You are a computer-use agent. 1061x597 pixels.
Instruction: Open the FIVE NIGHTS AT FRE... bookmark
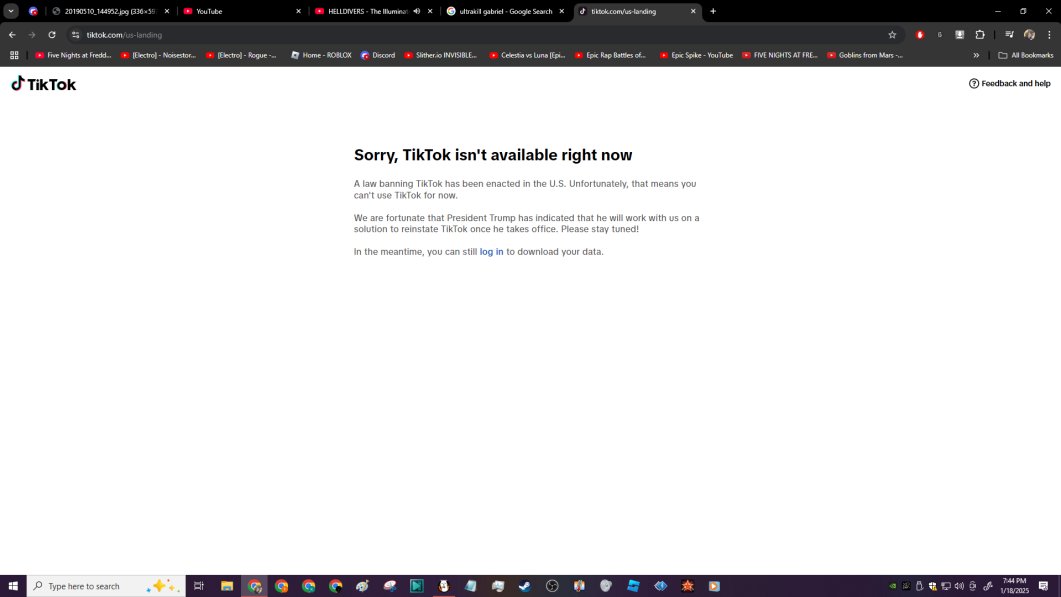pos(780,56)
